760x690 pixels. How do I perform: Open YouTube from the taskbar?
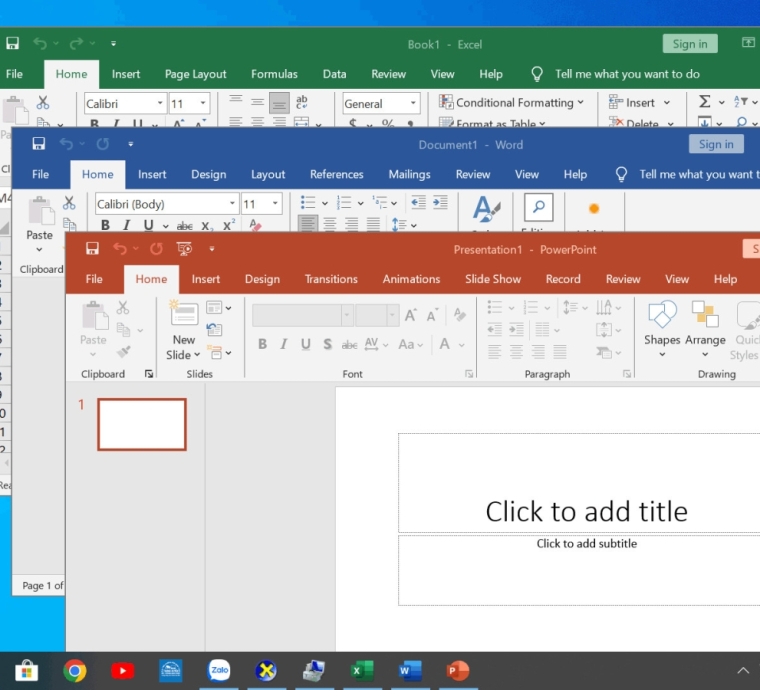click(x=123, y=671)
